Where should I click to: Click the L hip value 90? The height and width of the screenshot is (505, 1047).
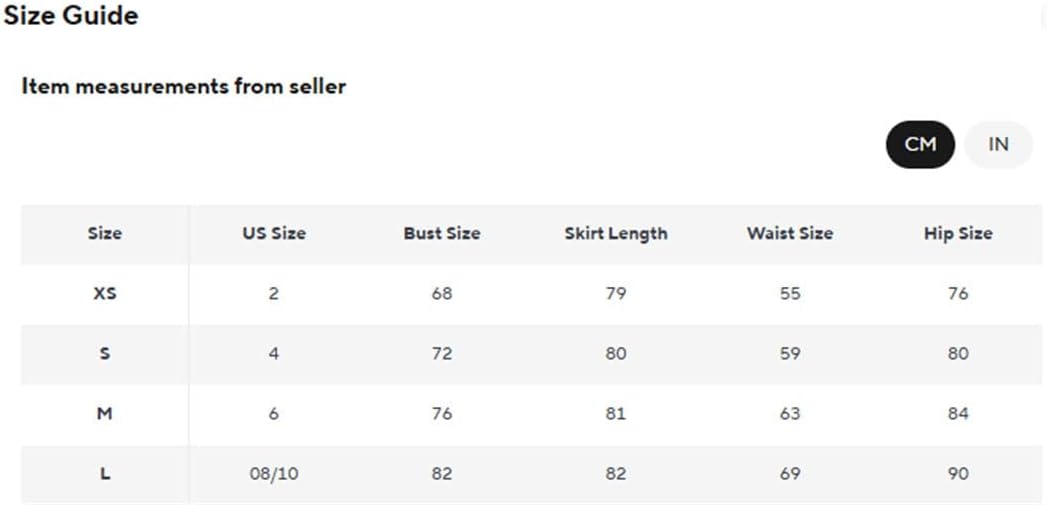click(x=958, y=474)
